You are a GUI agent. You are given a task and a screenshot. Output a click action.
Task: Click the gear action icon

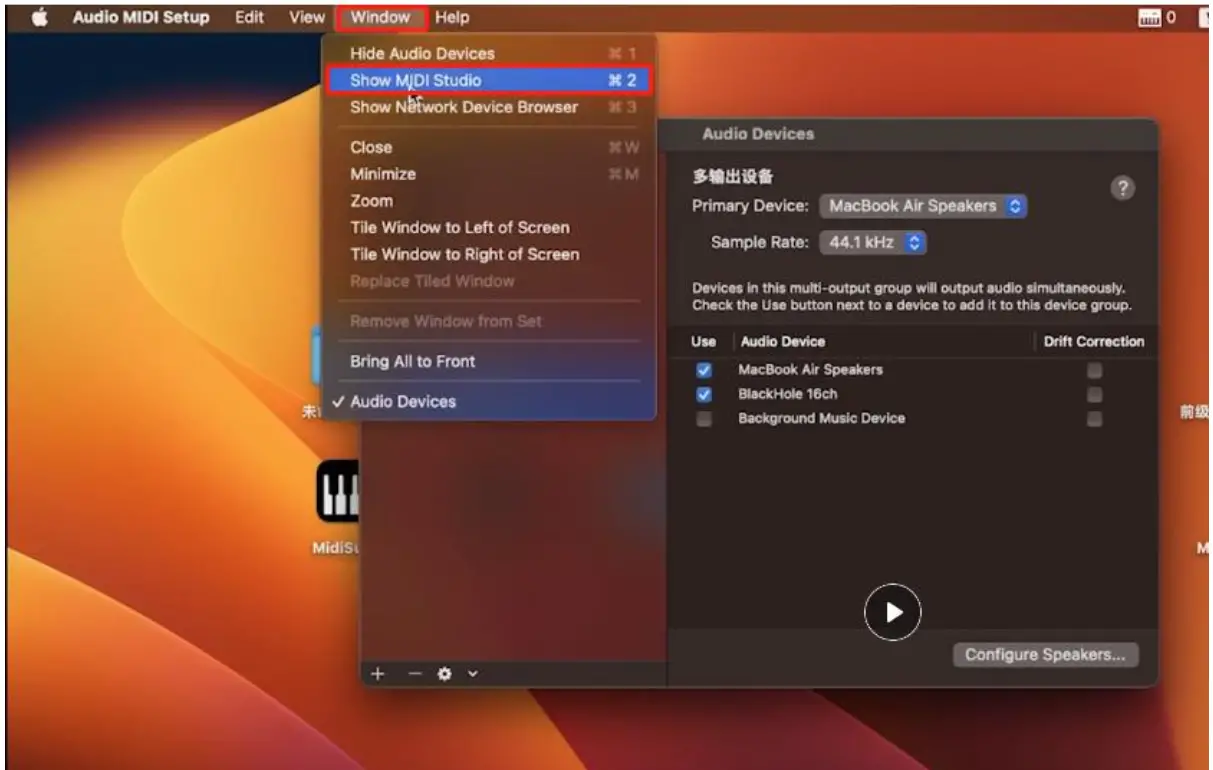point(445,674)
